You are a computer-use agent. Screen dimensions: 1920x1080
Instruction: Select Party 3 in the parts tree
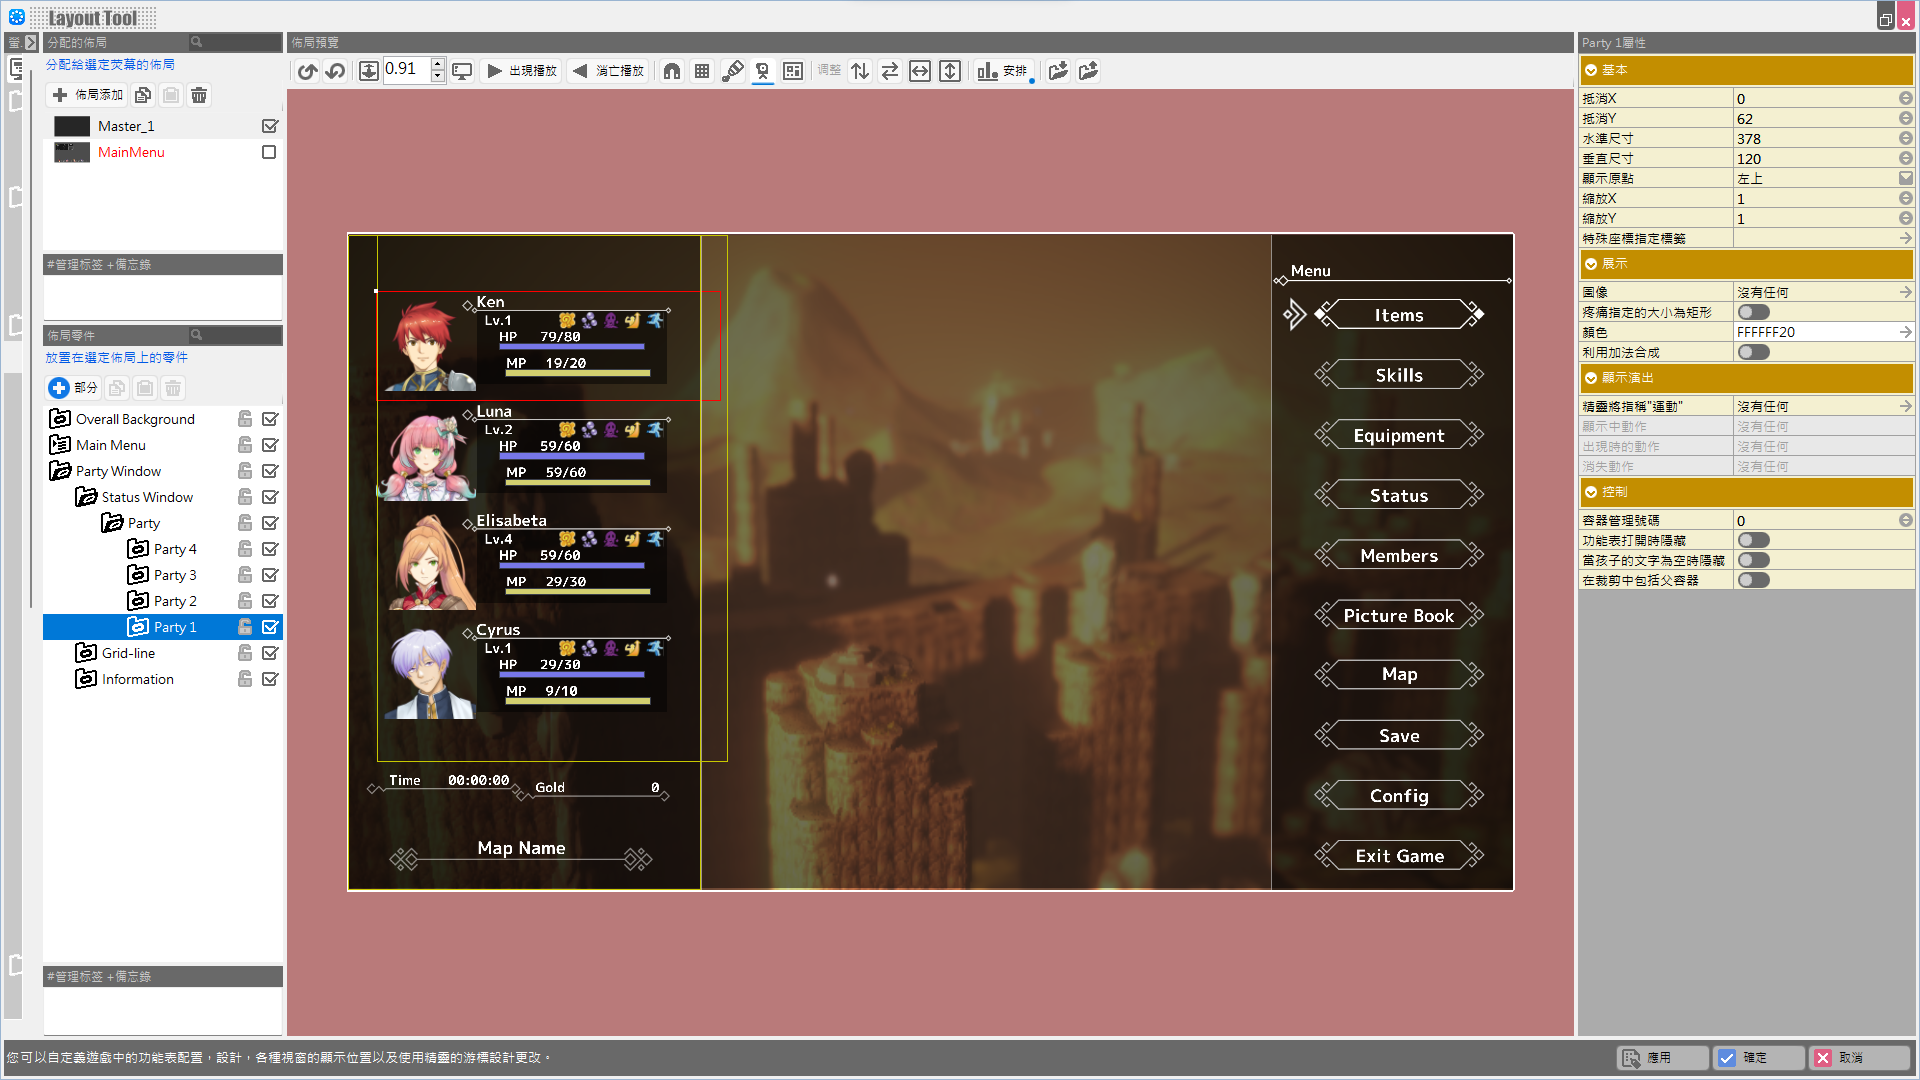(x=175, y=575)
